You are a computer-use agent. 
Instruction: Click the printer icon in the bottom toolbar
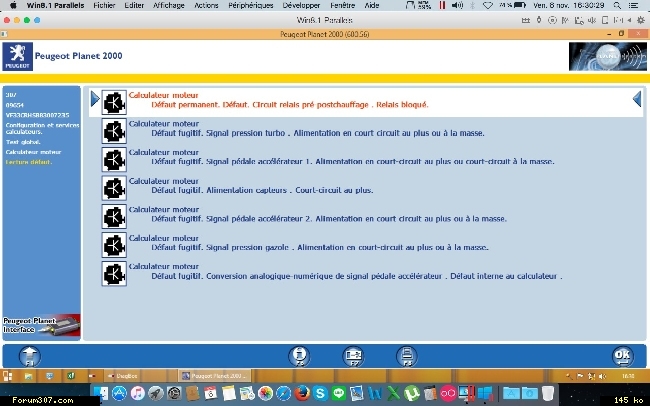[x=406, y=357]
